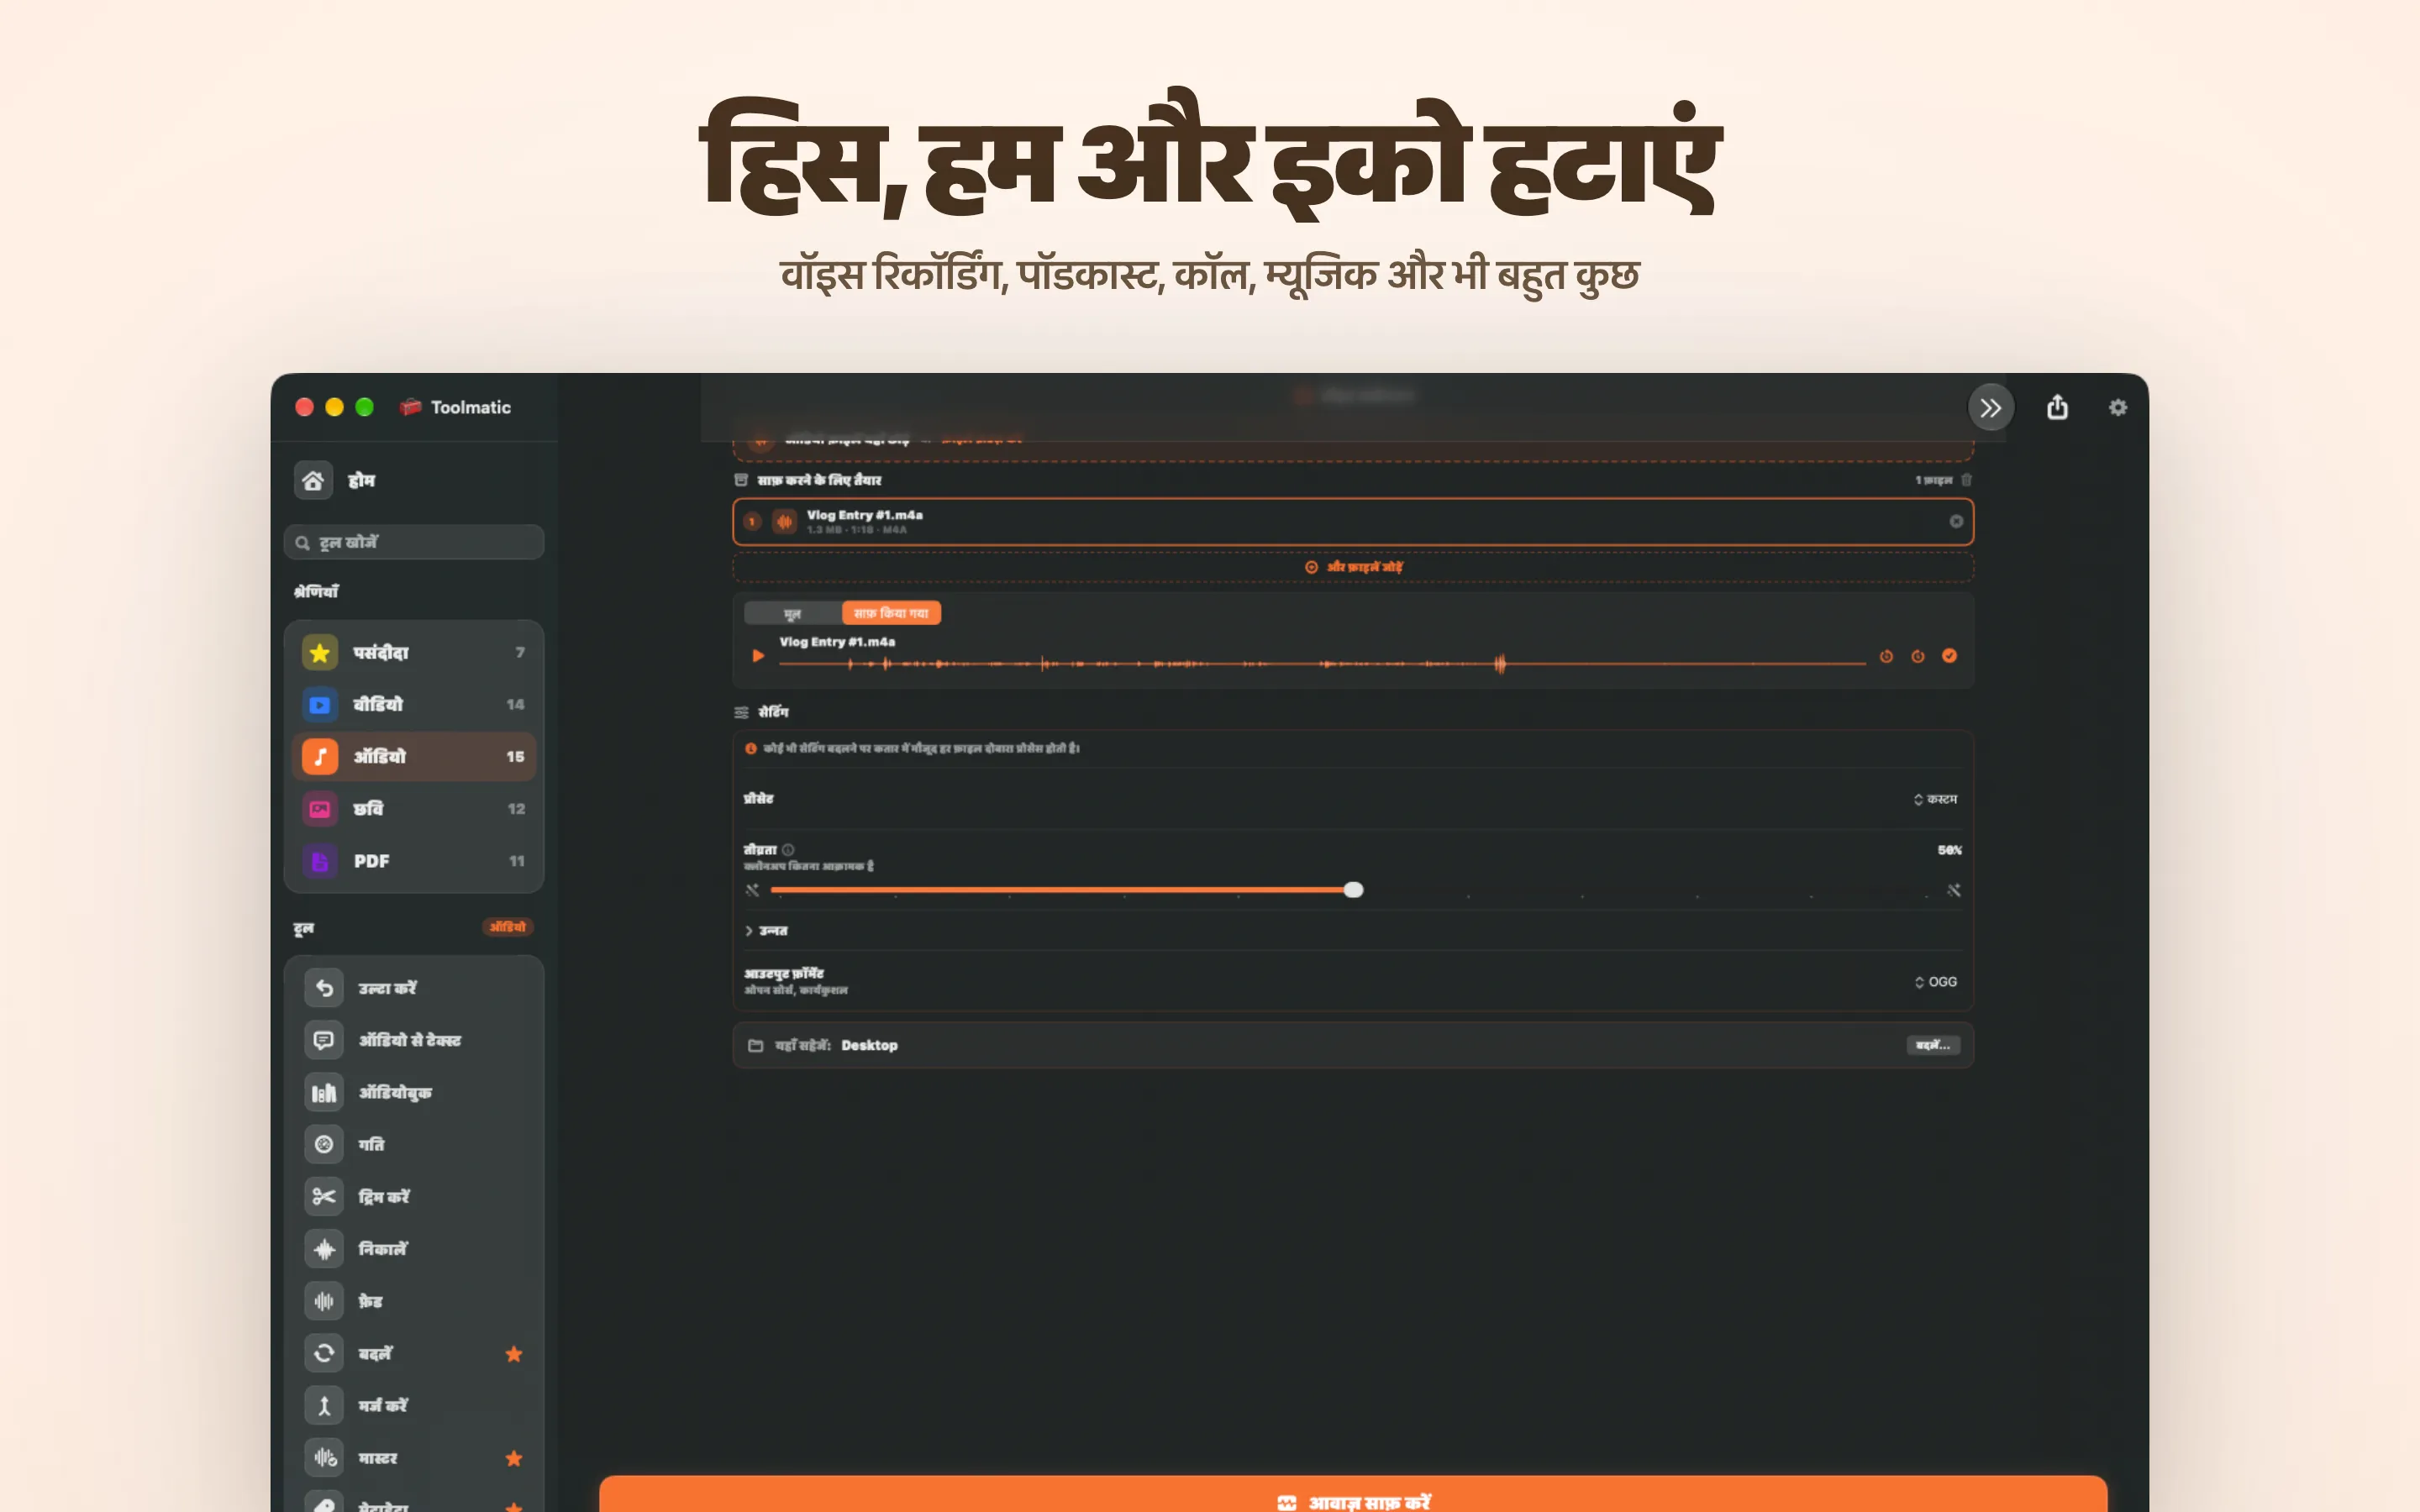The width and height of the screenshot is (2420, 1512).
Task: Clear all files with trash icon
Action: click(1966, 480)
